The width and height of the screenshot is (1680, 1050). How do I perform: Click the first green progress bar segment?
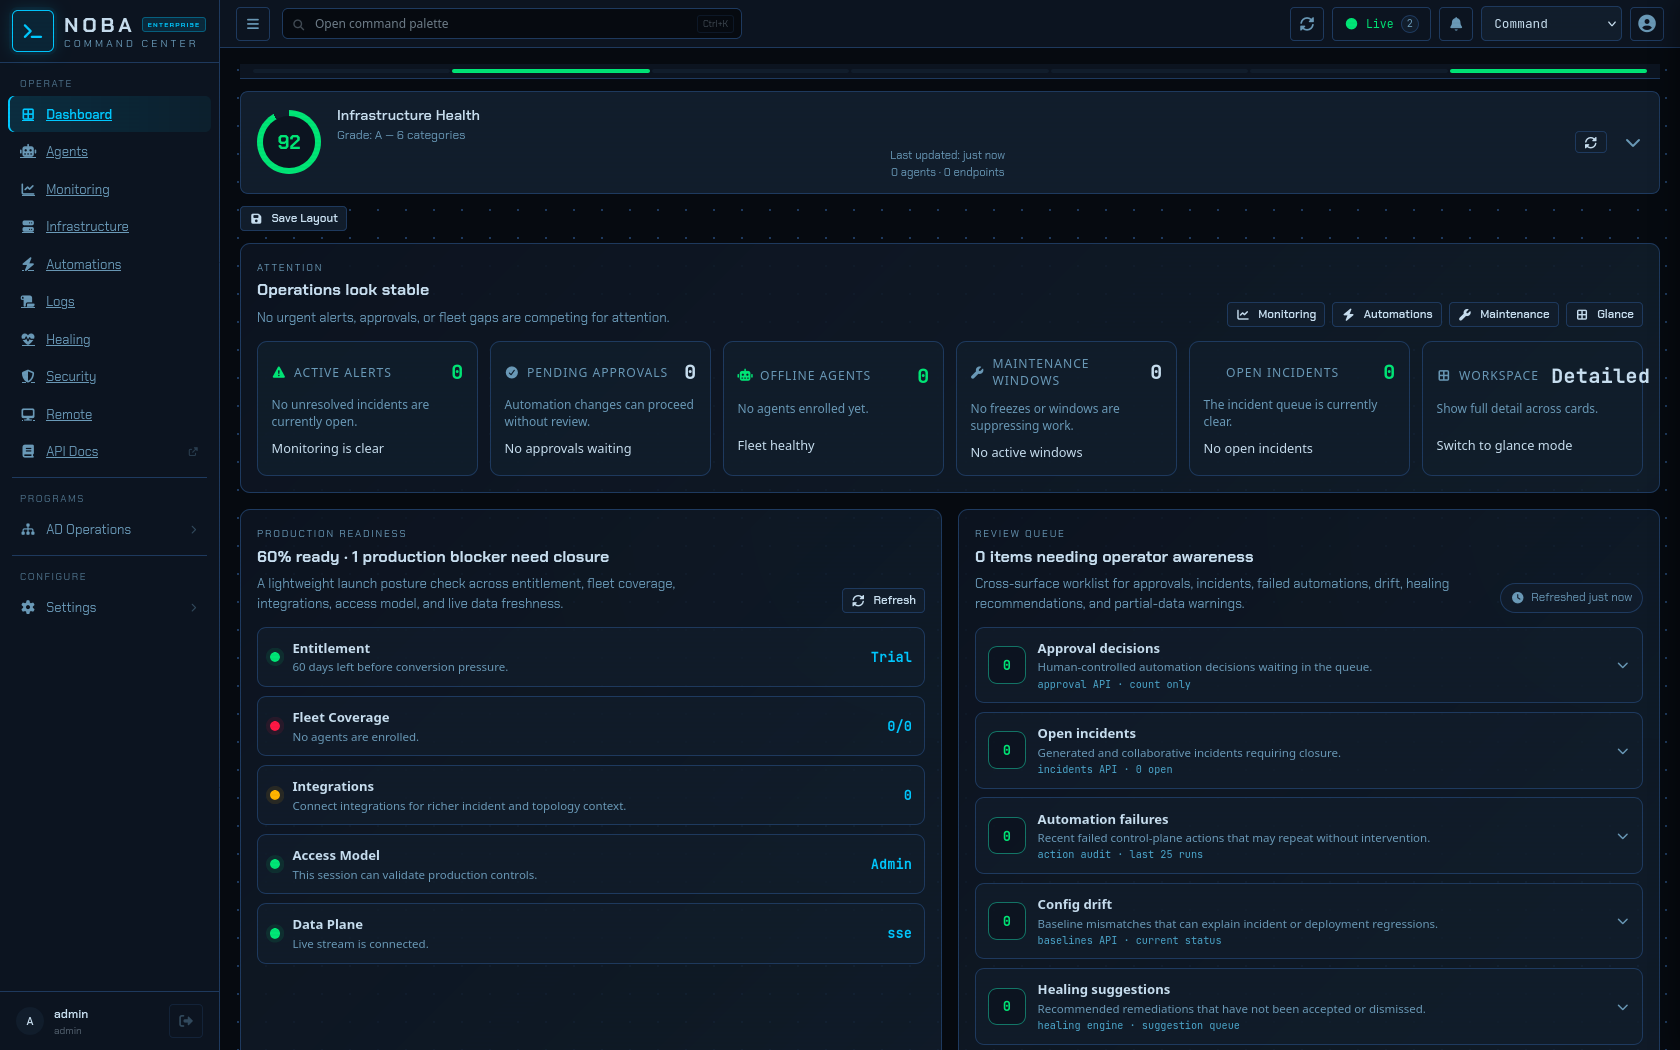[x=551, y=71]
